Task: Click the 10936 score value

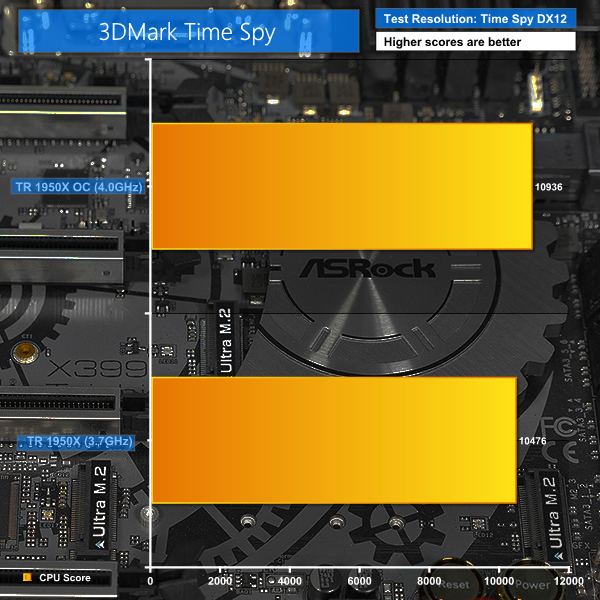Action: pos(549,187)
